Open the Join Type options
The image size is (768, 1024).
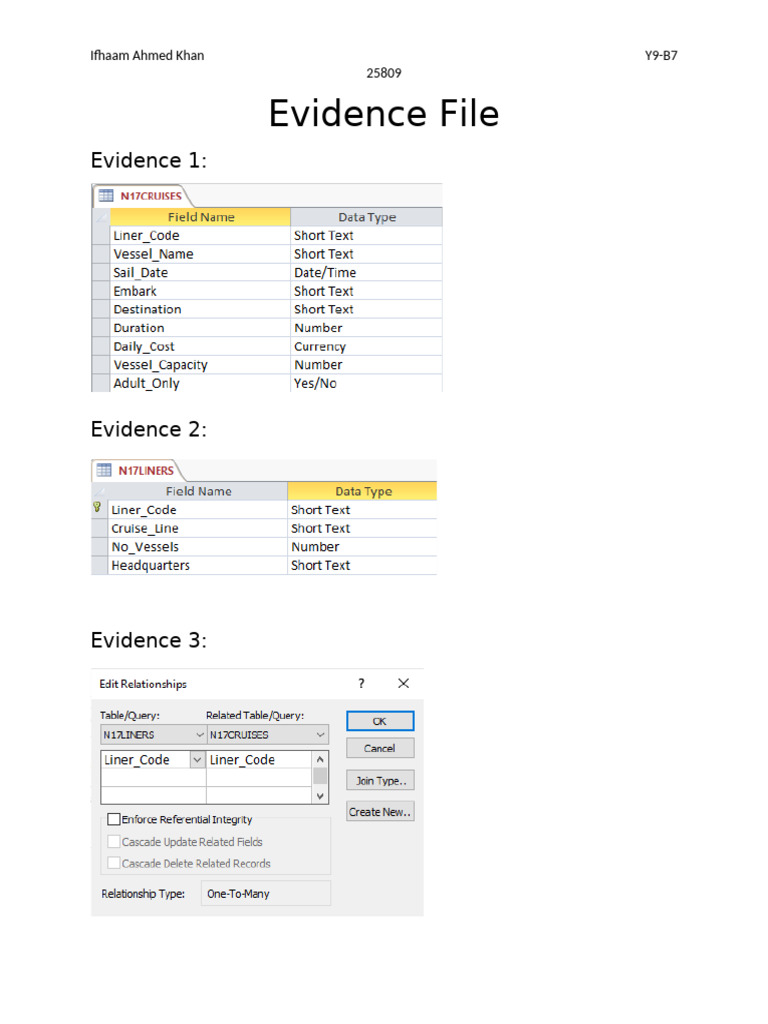tap(380, 780)
